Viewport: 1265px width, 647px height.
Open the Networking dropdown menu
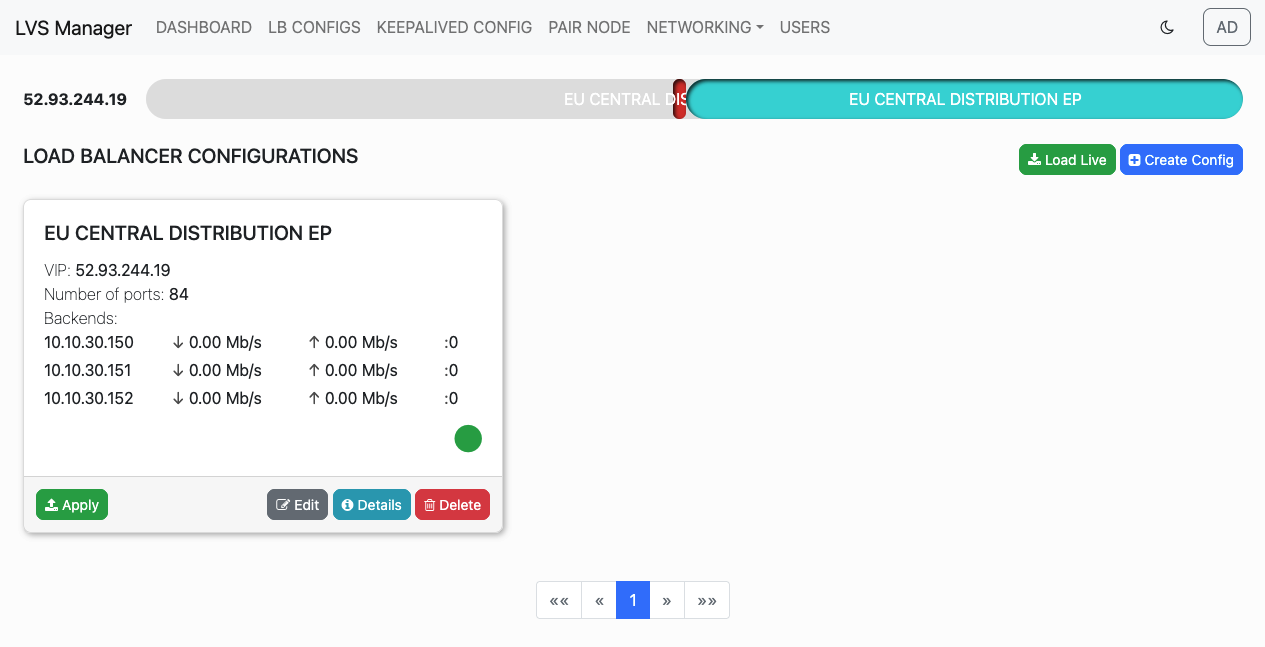705,27
